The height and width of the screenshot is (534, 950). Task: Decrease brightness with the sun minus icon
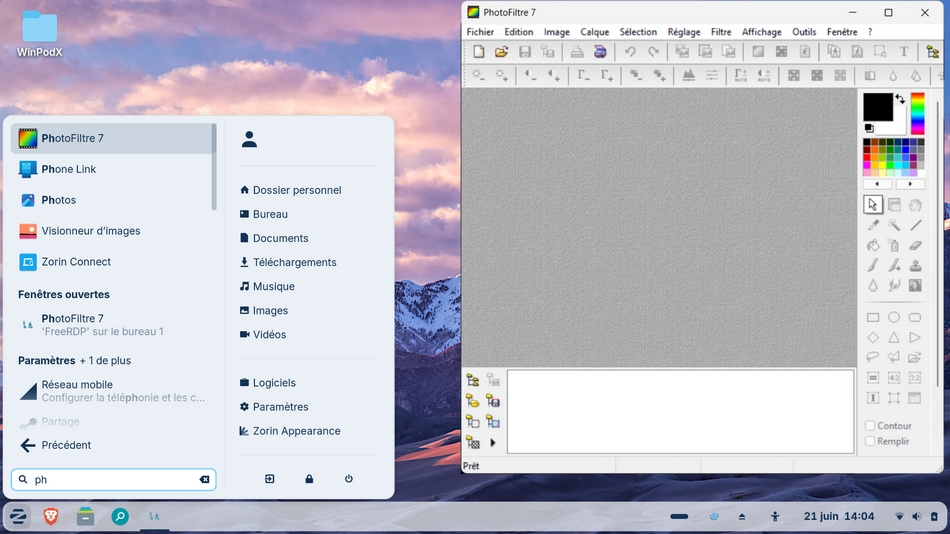pyautogui.click(x=479, y=75)
